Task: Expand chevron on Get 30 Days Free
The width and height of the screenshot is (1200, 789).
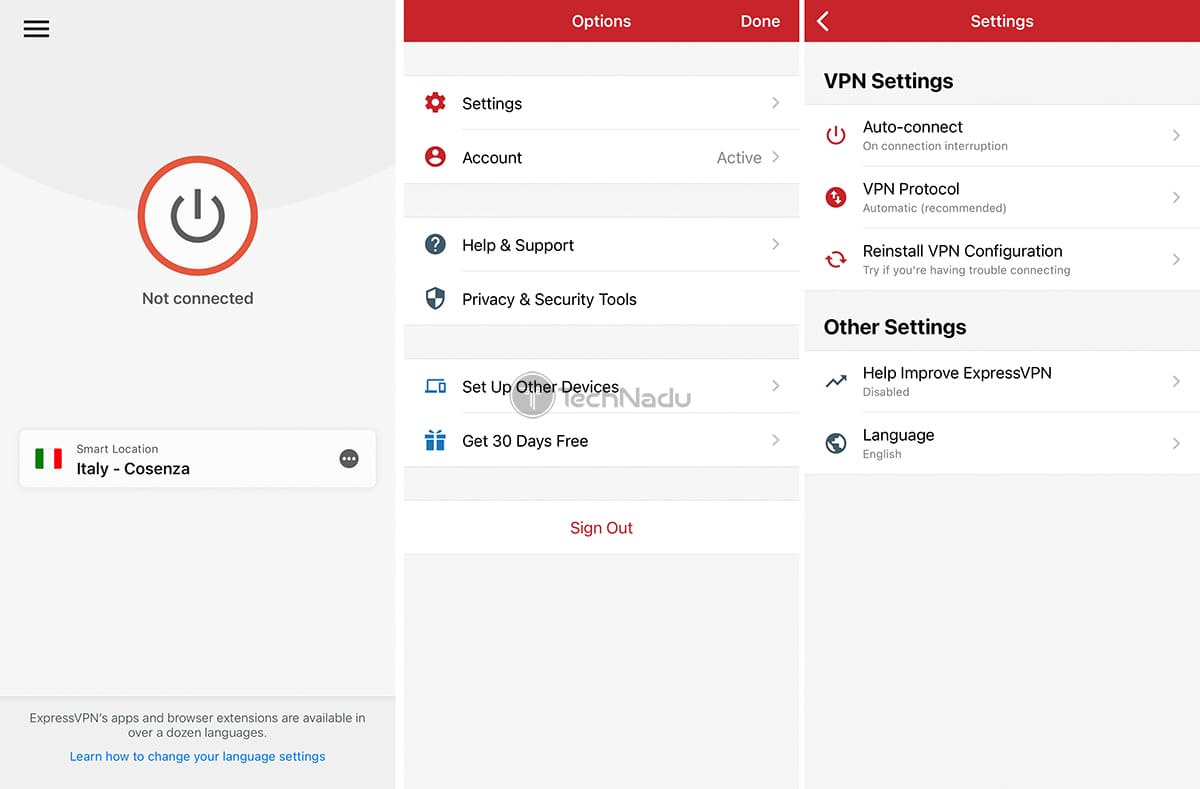Action: point(776,440)
